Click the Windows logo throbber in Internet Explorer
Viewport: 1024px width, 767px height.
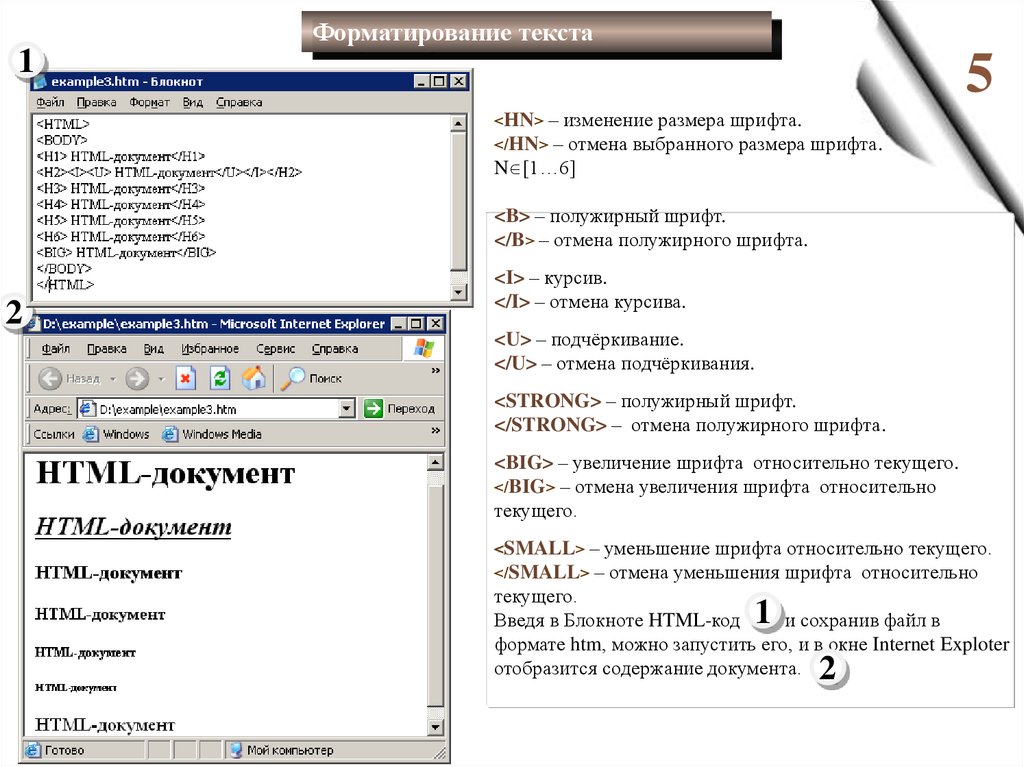point(423,348)
